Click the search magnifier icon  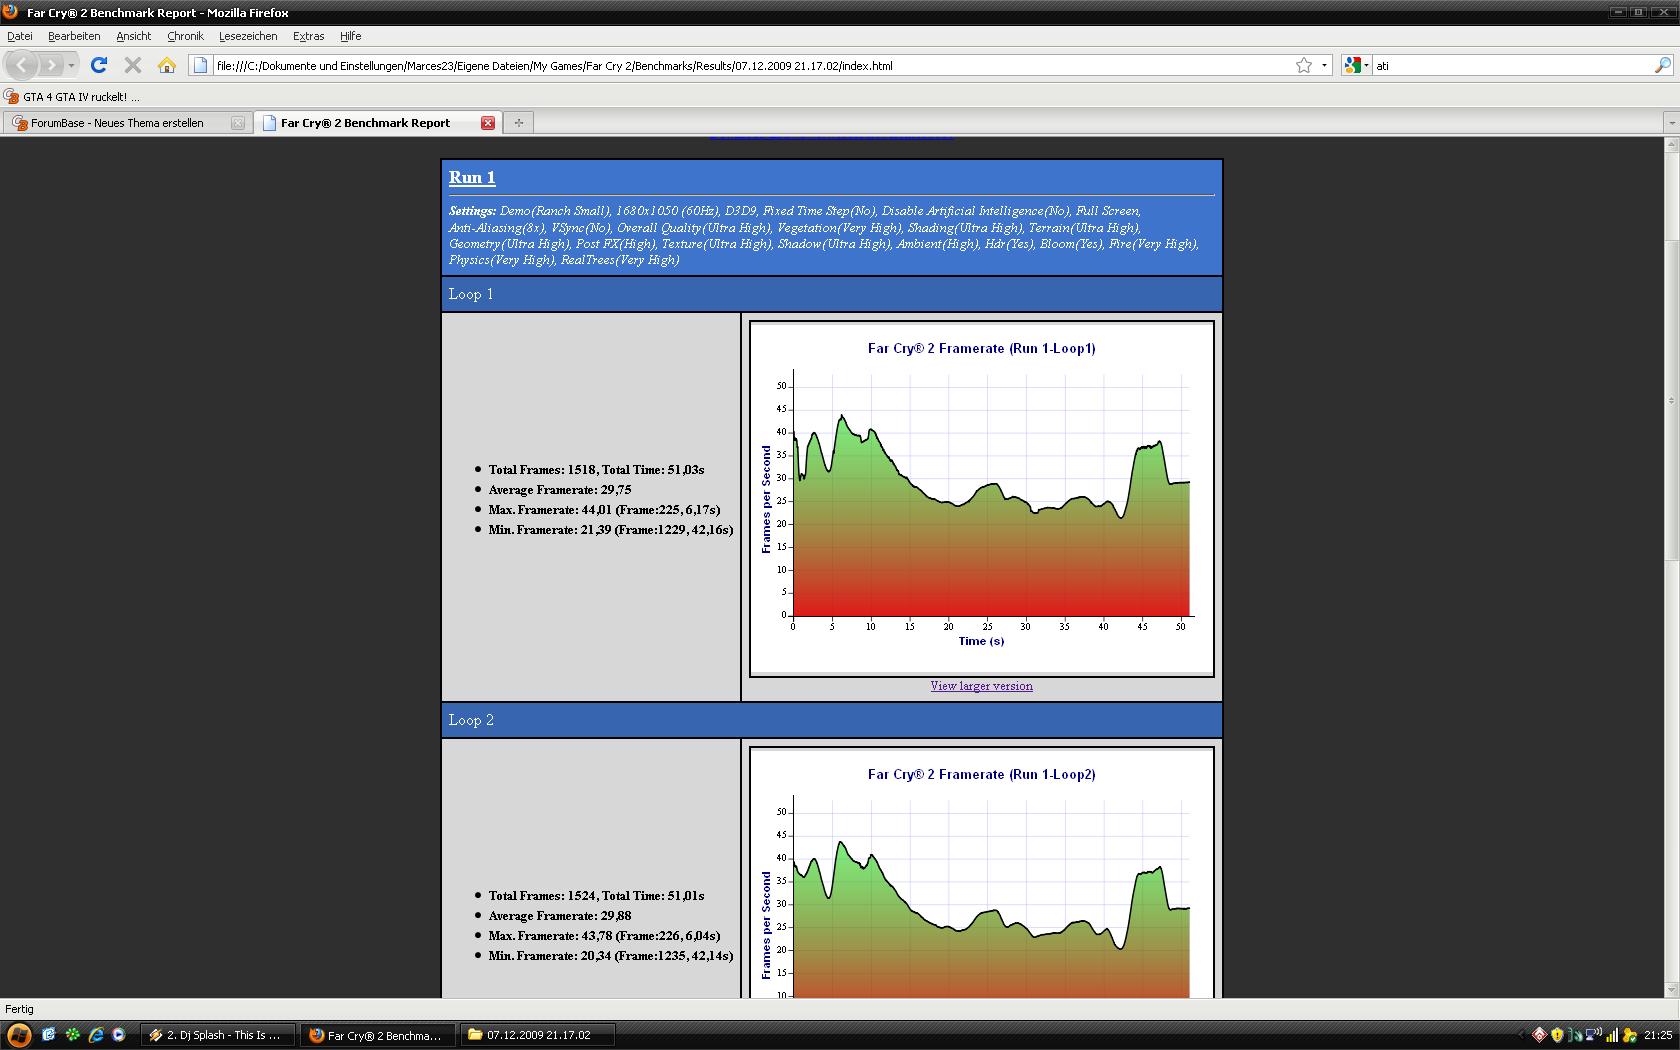[x=1663, y=65]
